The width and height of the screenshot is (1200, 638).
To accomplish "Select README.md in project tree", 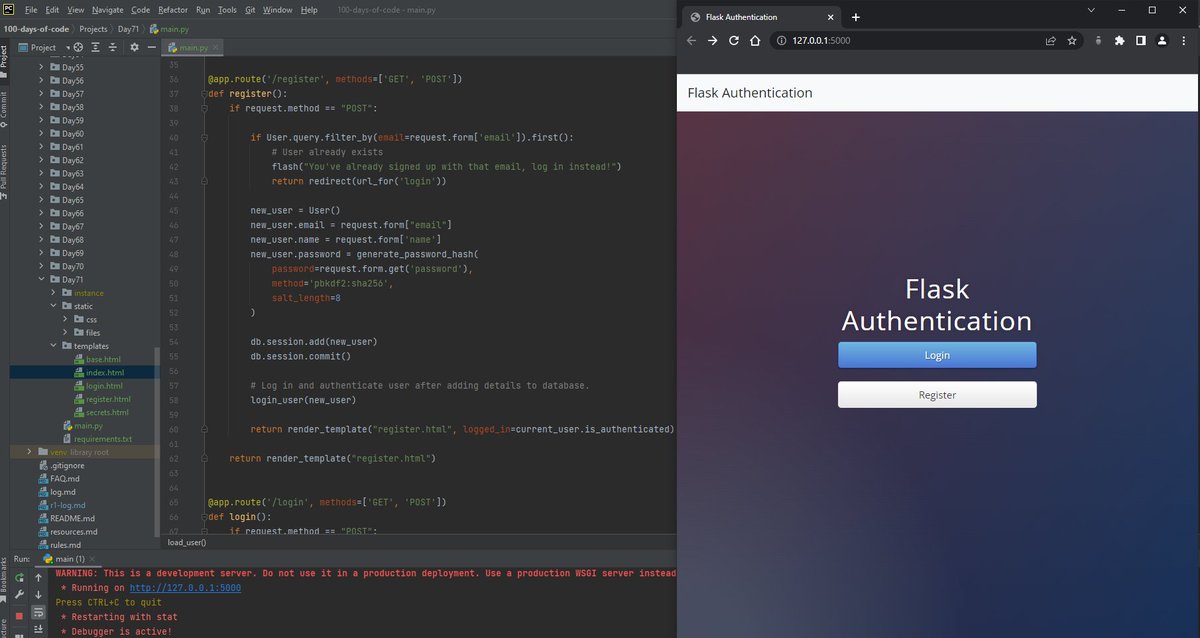I will click(72, 518).
